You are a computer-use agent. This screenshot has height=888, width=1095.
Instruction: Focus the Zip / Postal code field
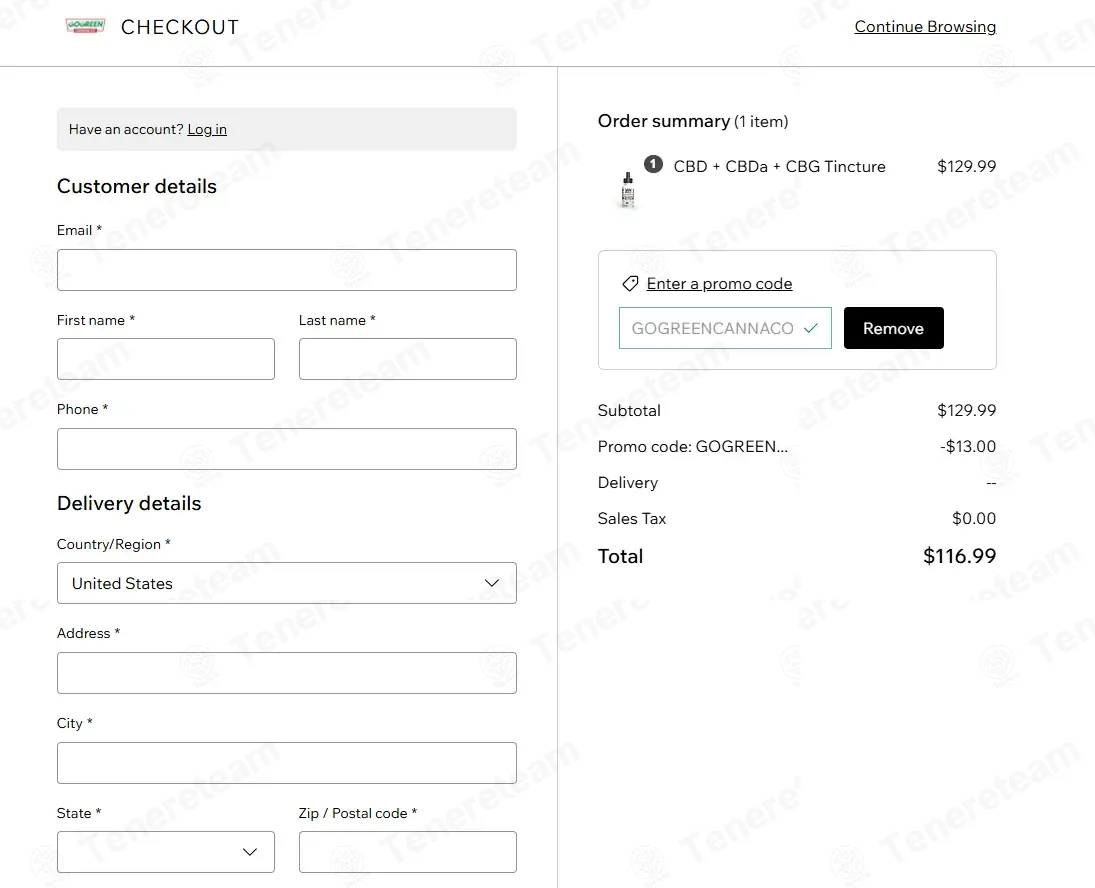(x=408, y=852)
